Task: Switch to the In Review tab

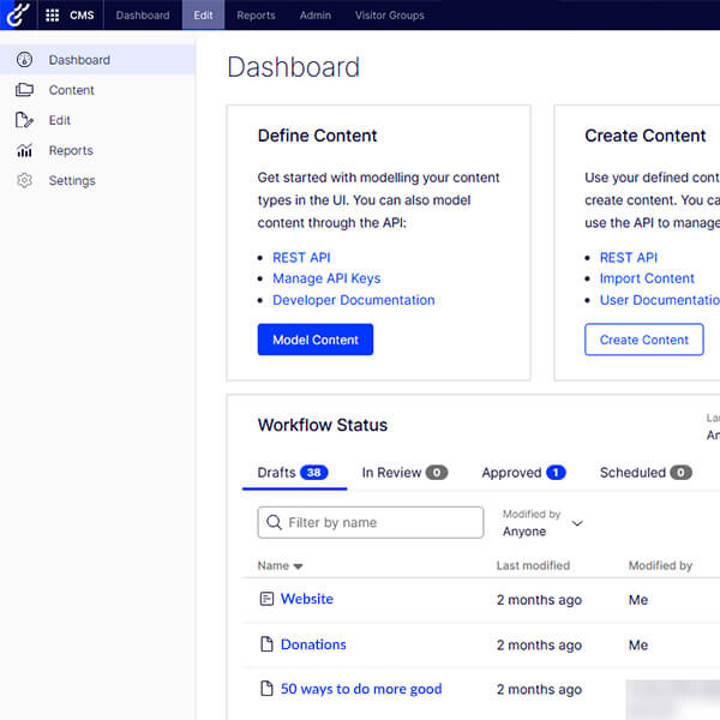Action: (404, 473)
